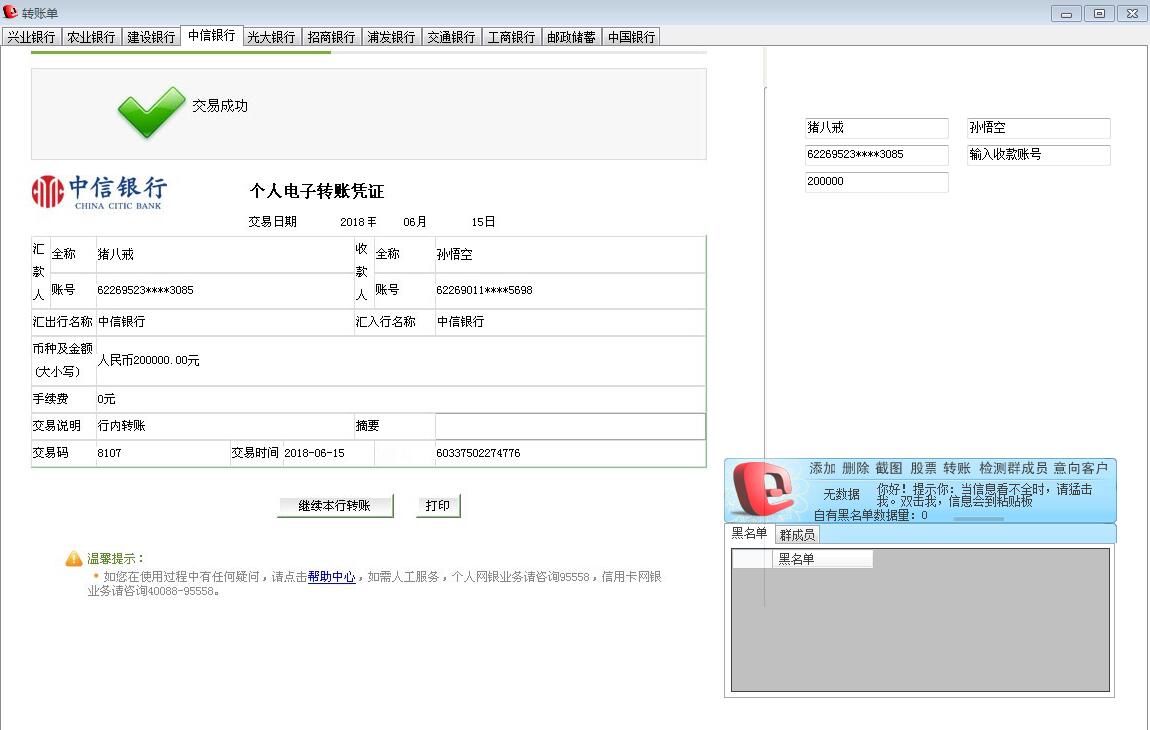Click 删除 in the blacklist panel
Image resolution: width=1150 pixels, height=730 pixels.
(855, 468)
